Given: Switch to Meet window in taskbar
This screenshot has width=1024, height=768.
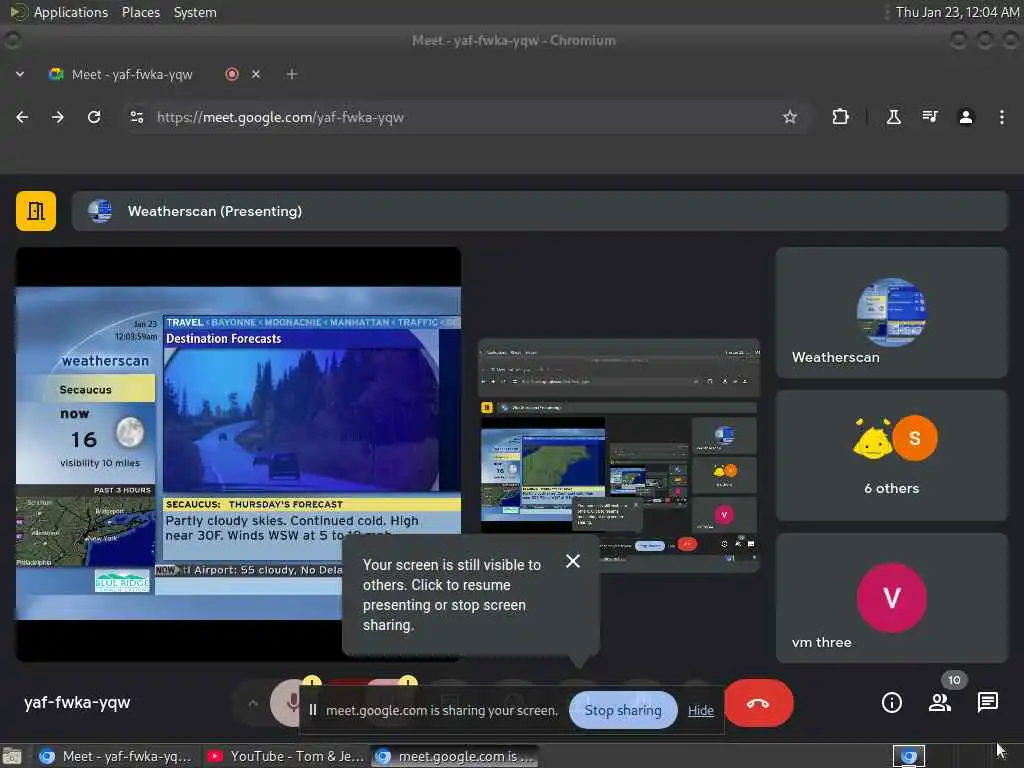Looking at the screenshot, I should pos(116,756).
